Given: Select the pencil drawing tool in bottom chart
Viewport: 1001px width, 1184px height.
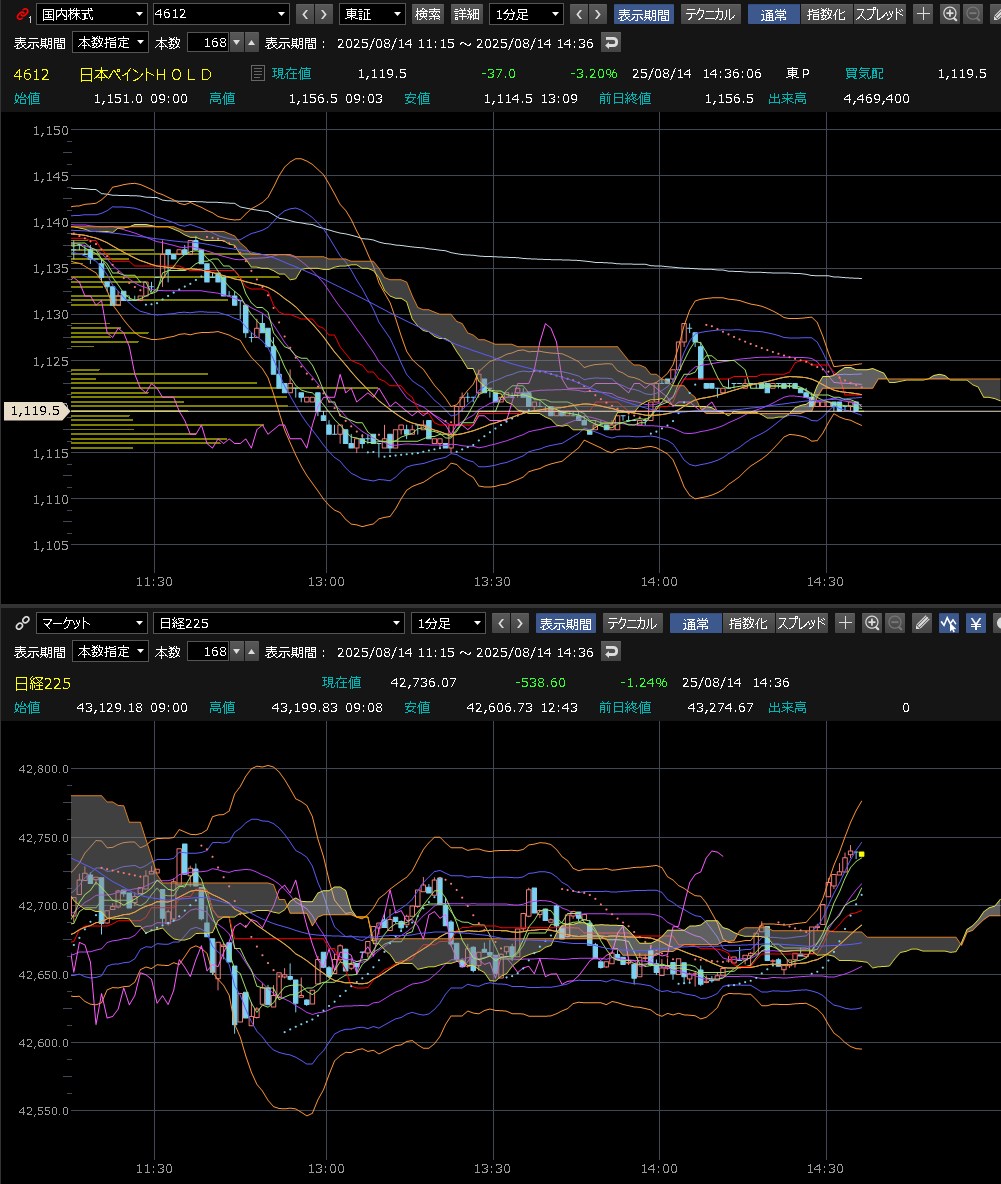Looking at the screenshot, I should click(x=922, y=623).
